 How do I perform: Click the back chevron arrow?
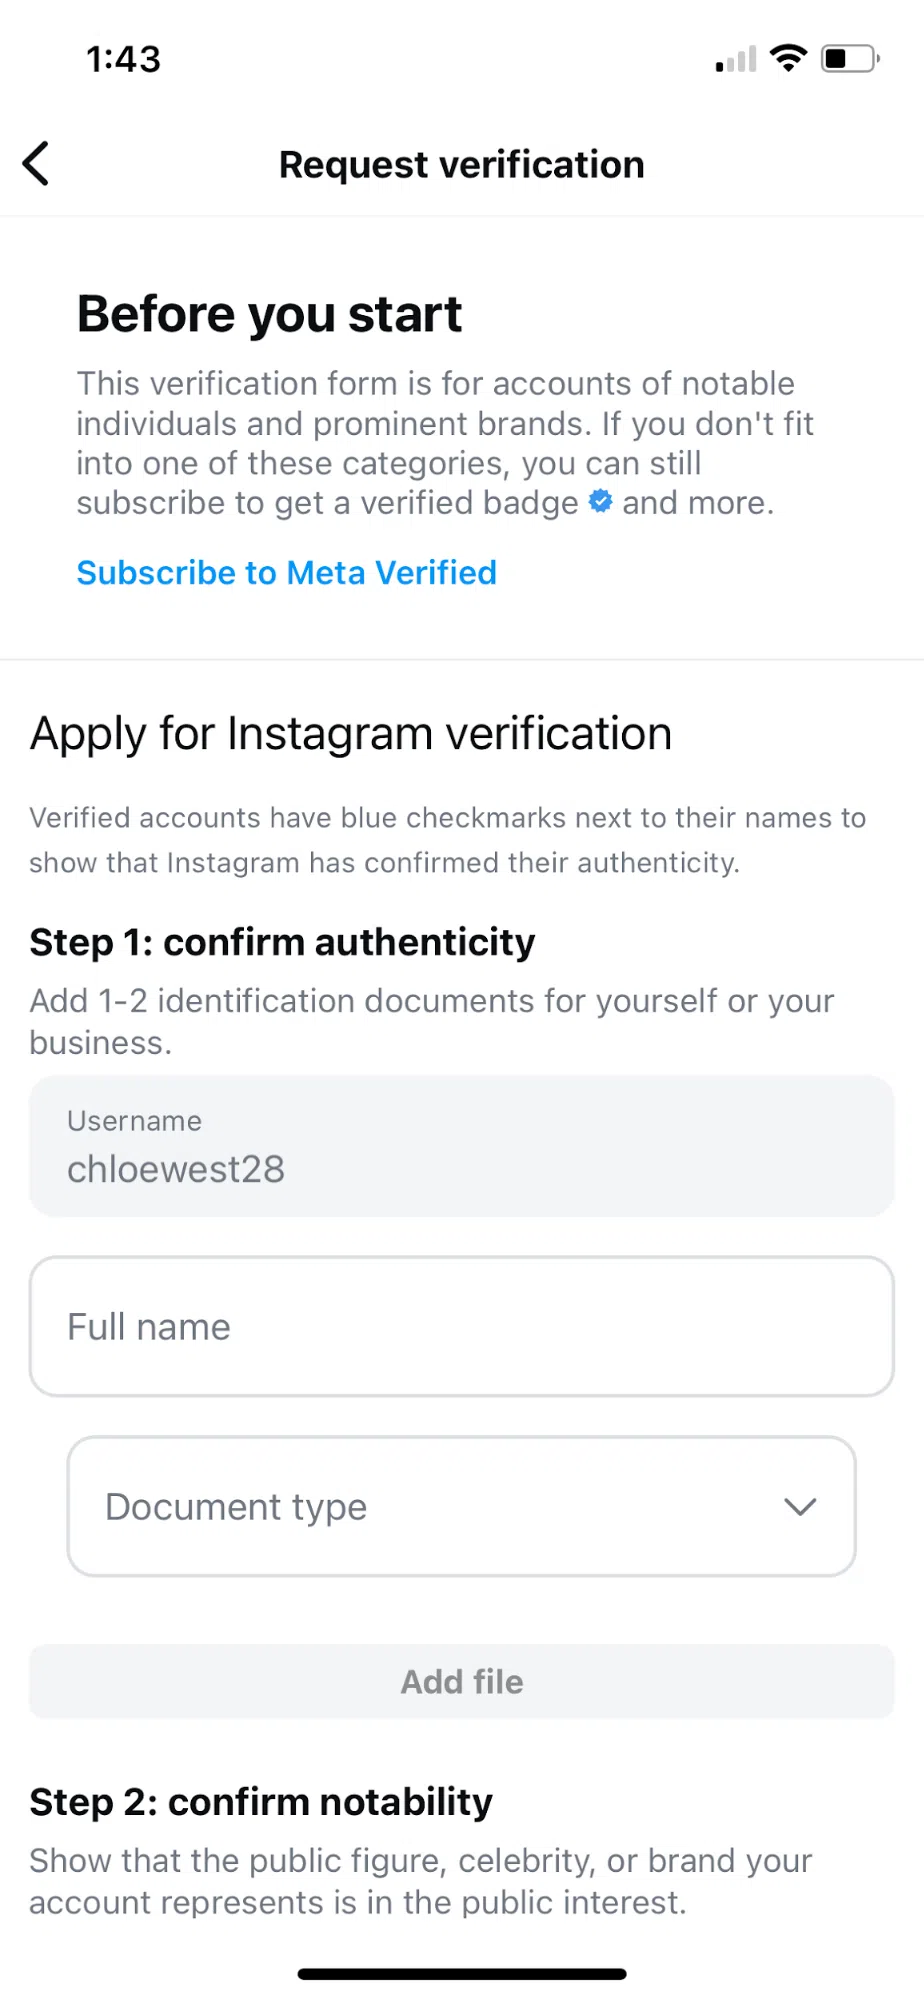(x=36, y=163)
